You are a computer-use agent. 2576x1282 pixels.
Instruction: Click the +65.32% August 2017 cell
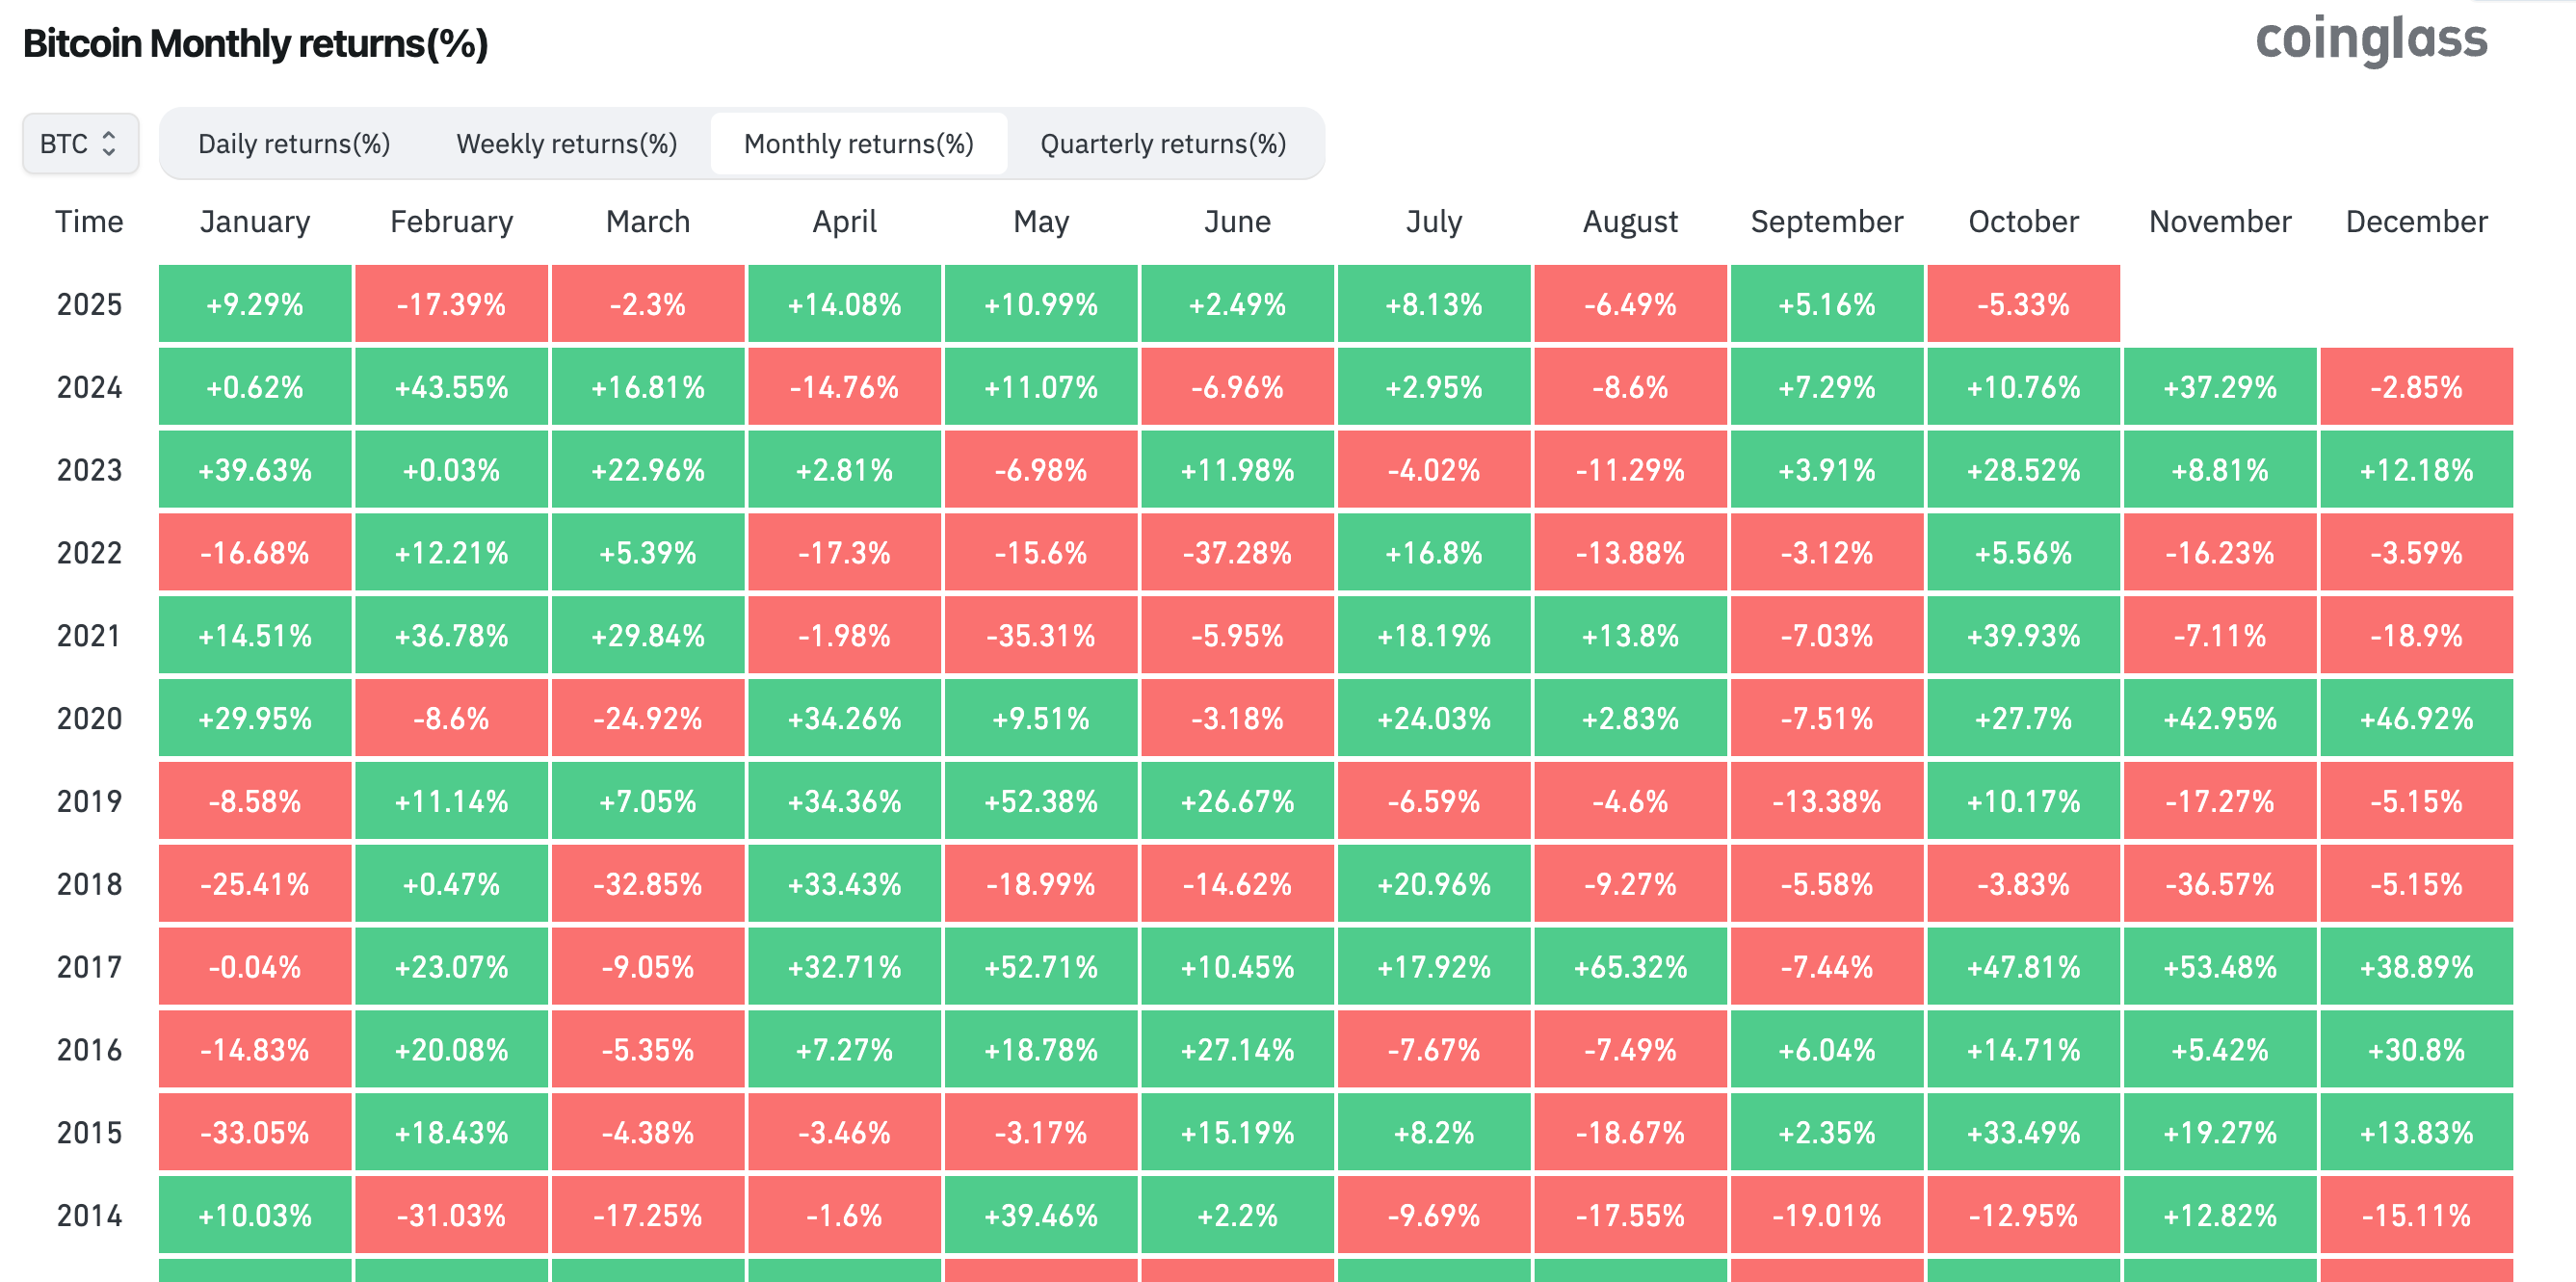click(1630, 967)
